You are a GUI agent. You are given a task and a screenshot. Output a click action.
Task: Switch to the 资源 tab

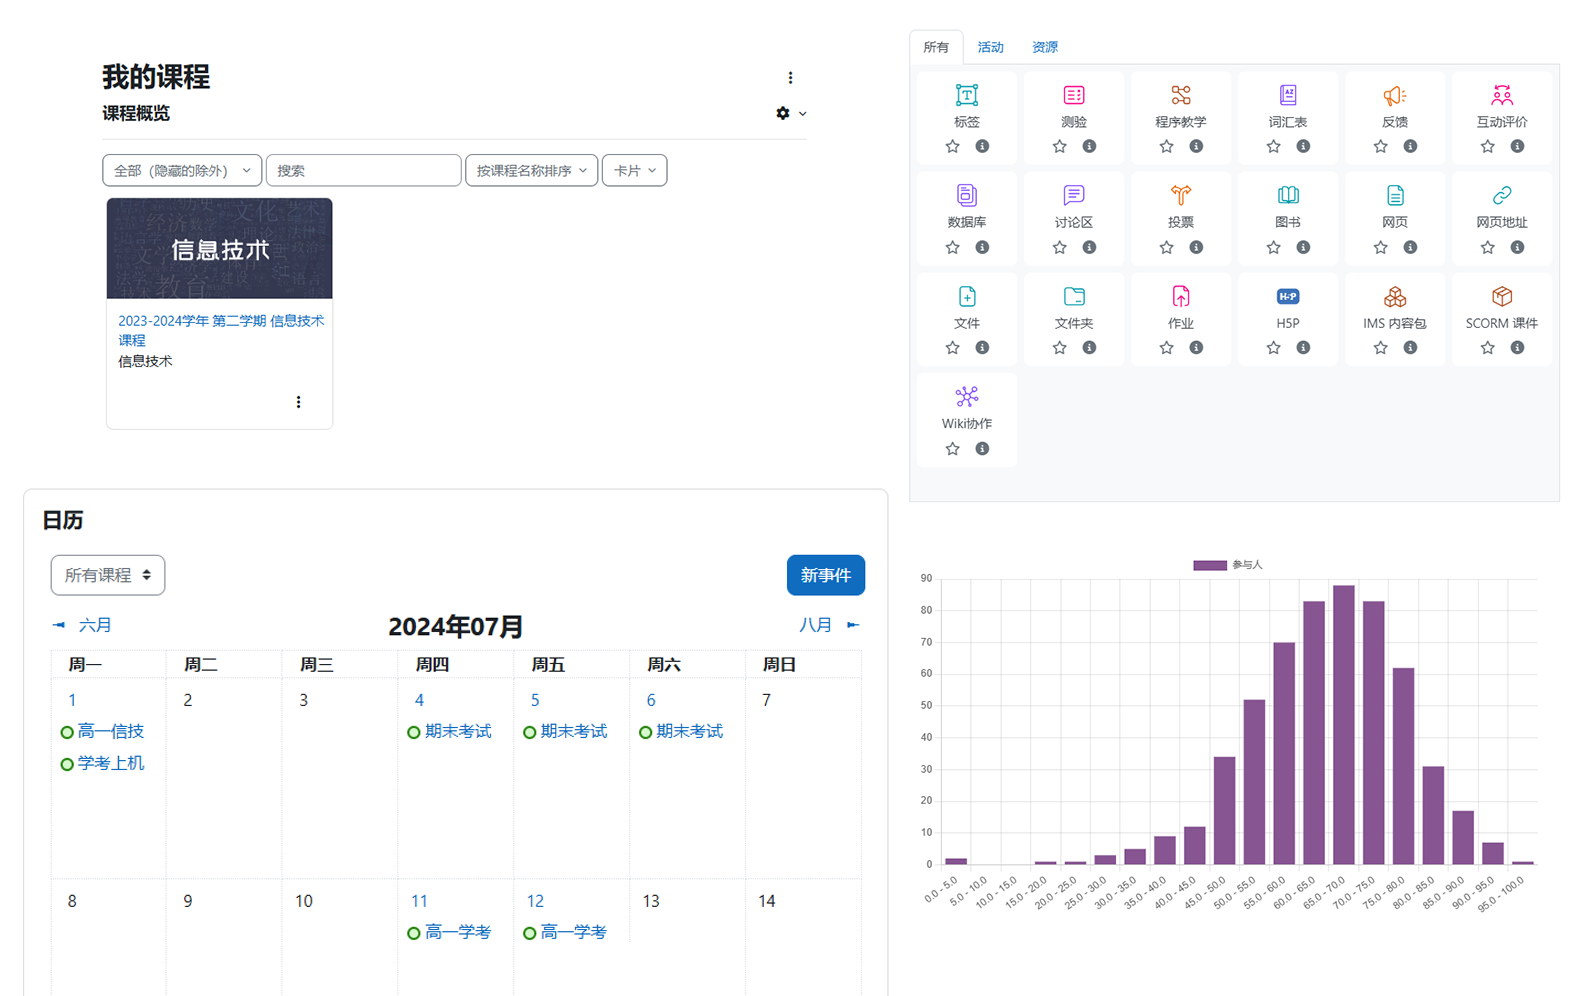(x=1045, y=47)
